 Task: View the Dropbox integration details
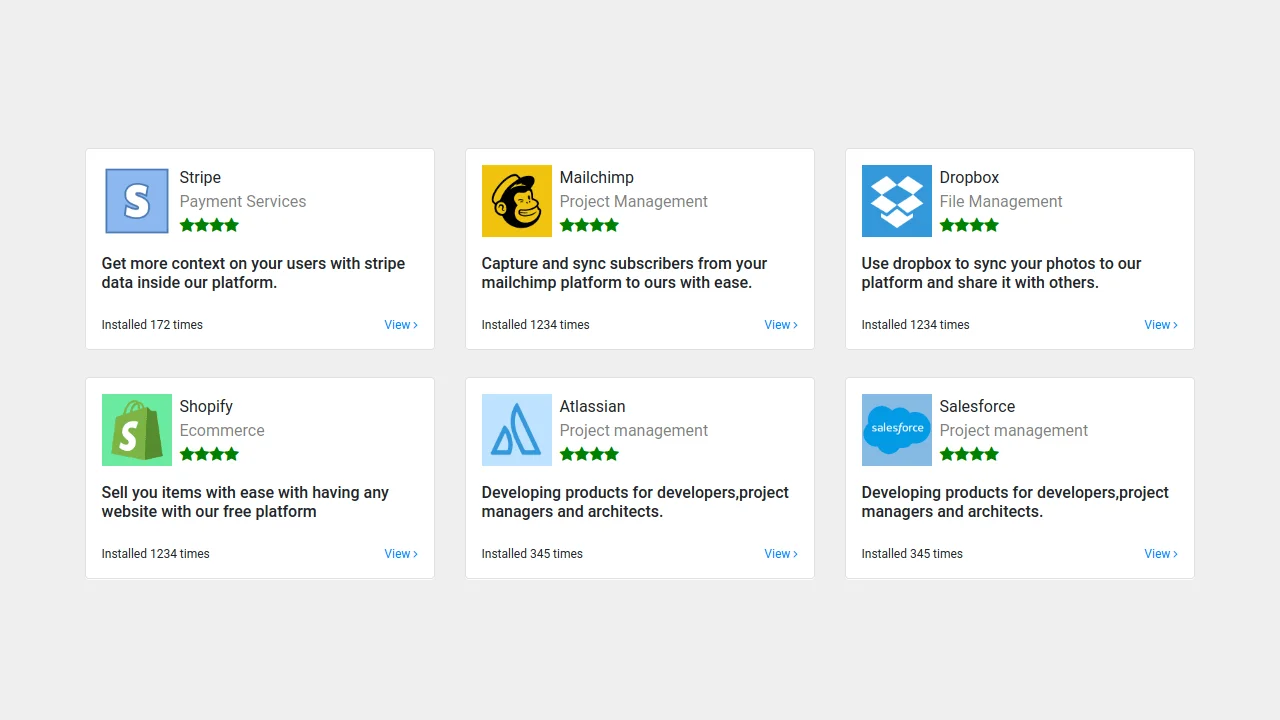(x=1158, y=324)
